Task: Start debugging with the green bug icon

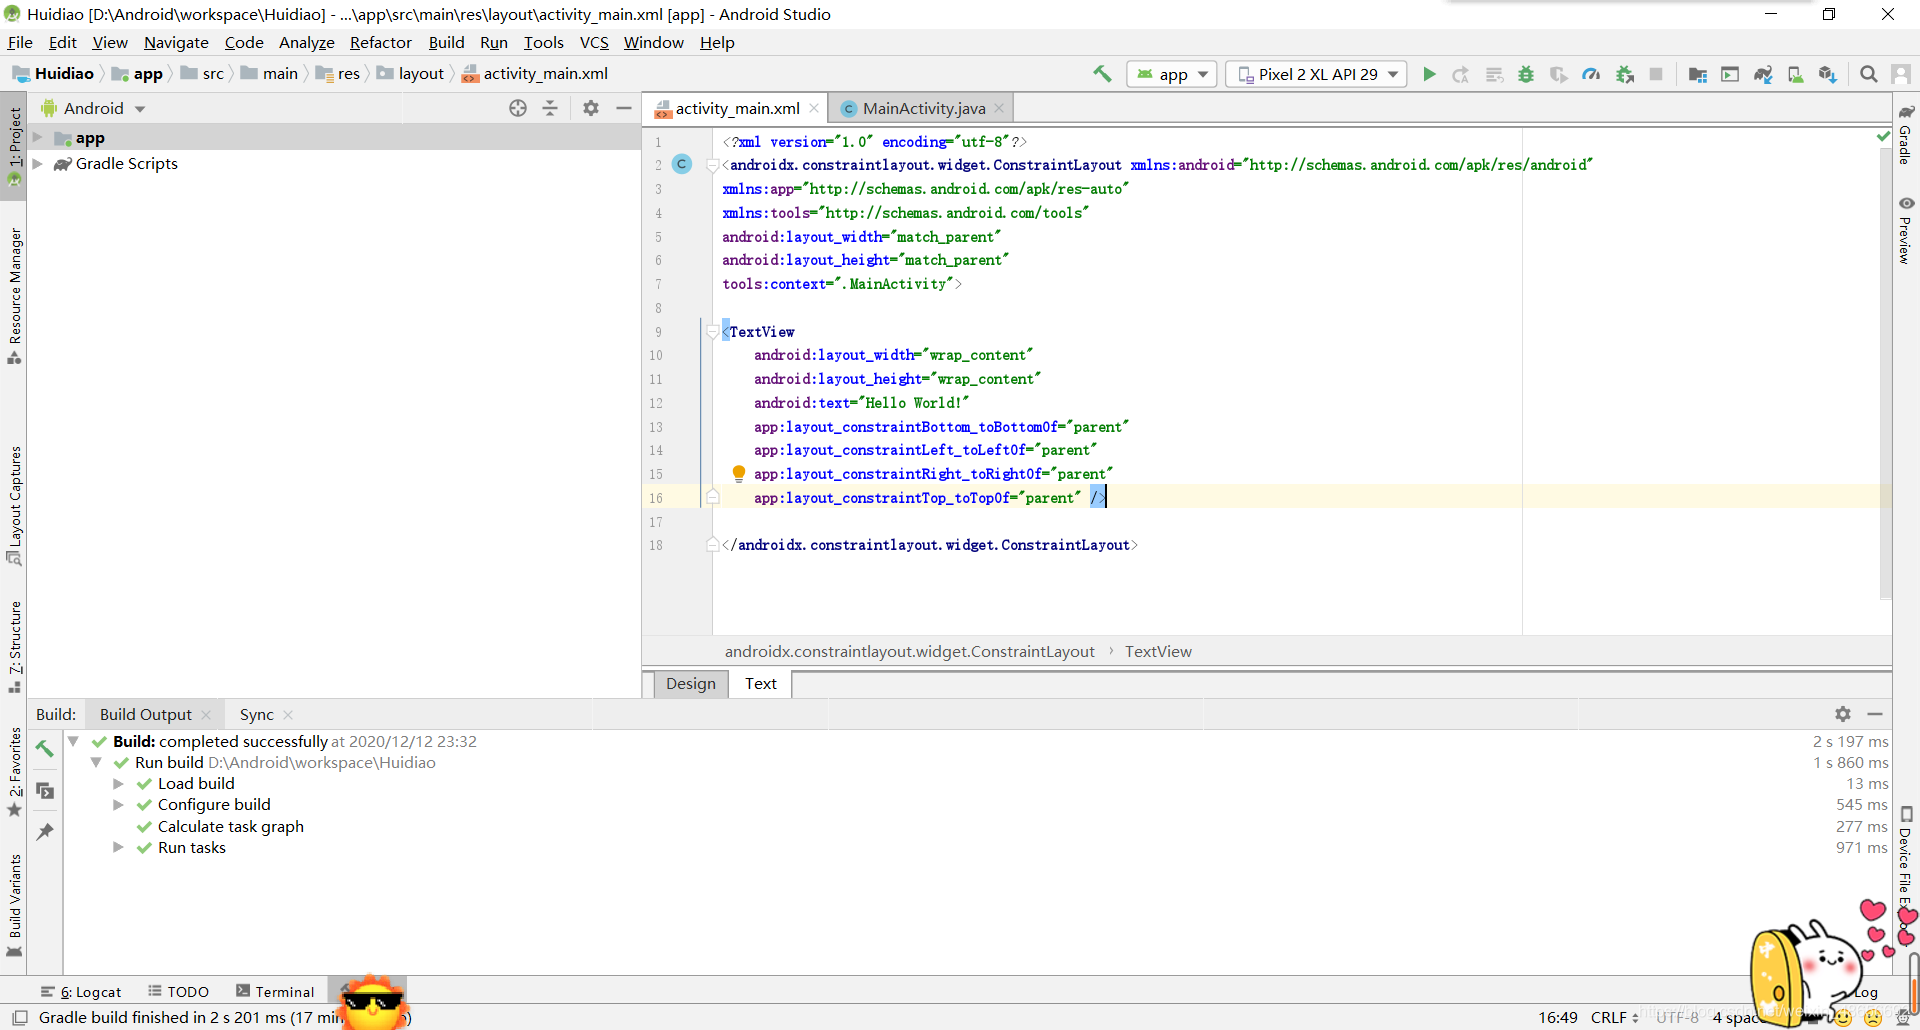Action: (x=1526, y=74)
